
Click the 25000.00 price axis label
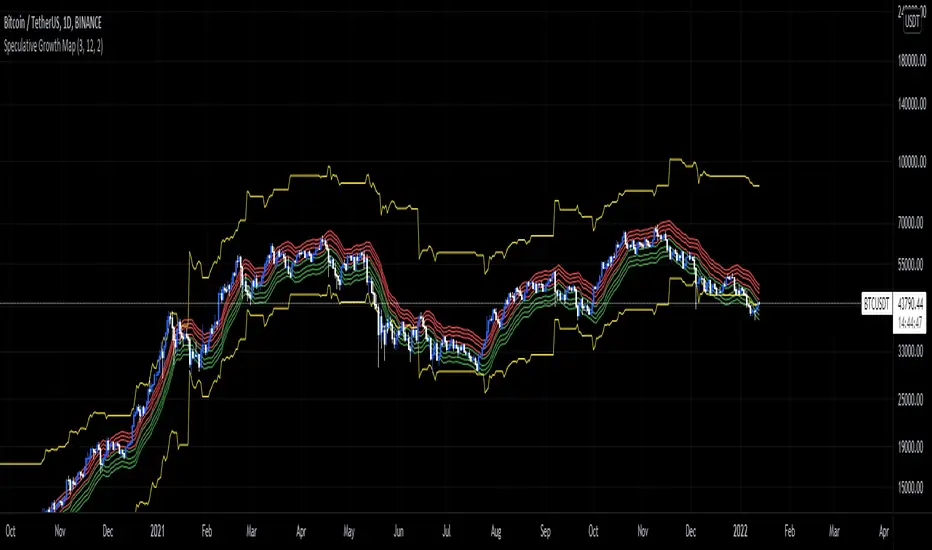(911, 400)
